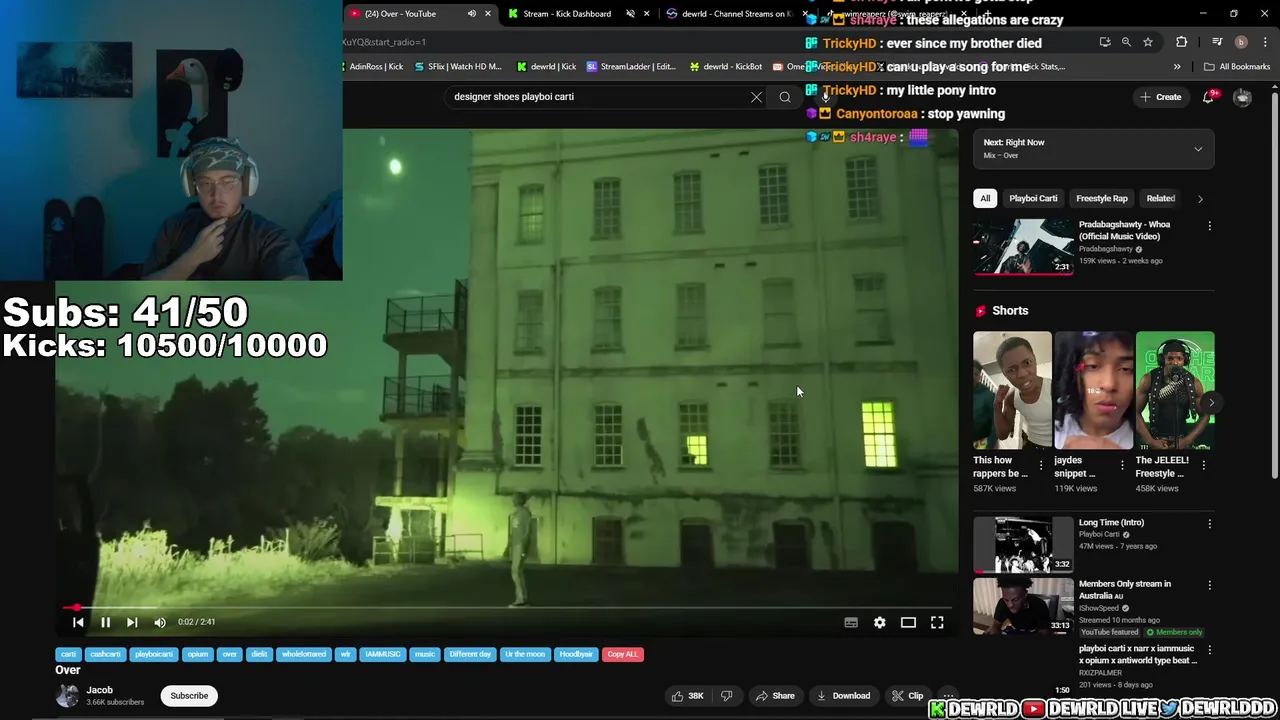Open options menu for JELEEL Freestyle short

(x=1203, y=465)
